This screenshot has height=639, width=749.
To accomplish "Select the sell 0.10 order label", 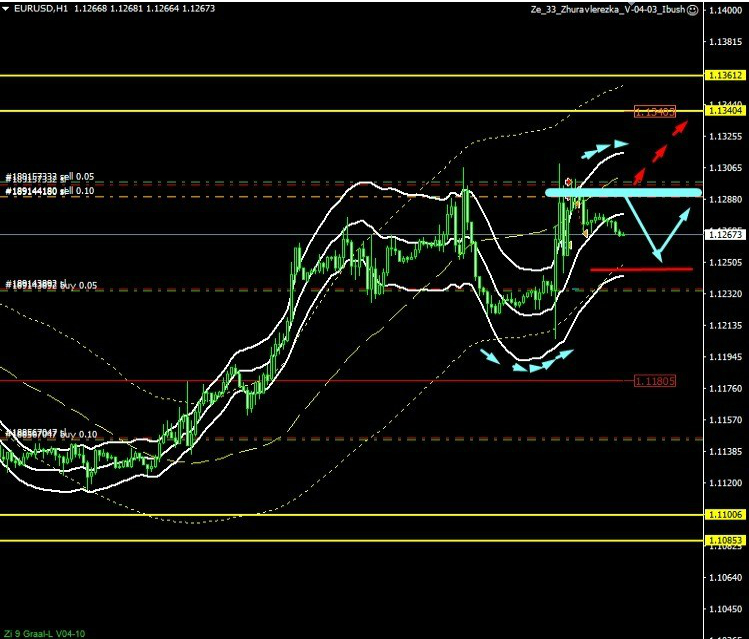I will [x=50, y=190].
